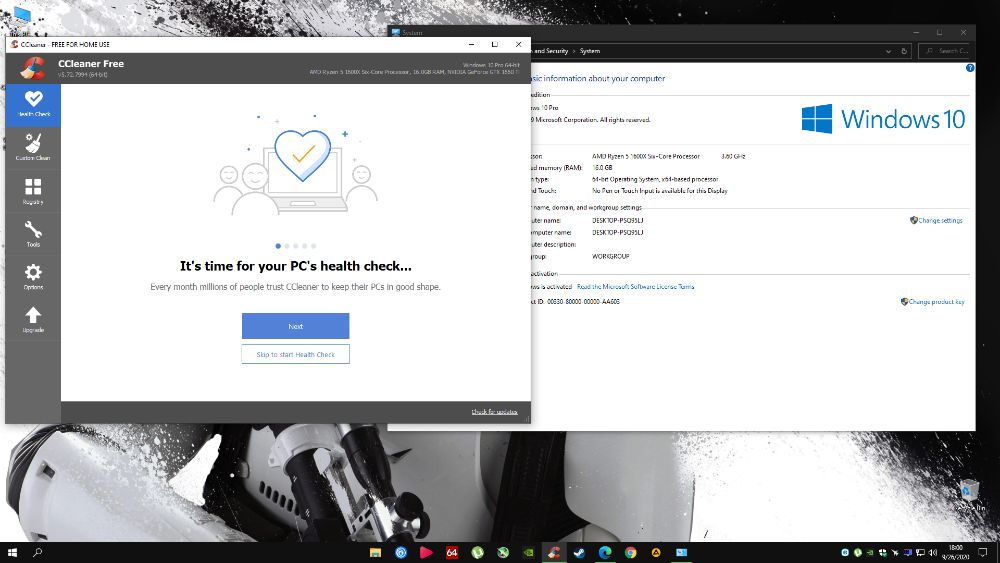Open the Xbox app from the taskbar
Screen dimensions: 1000x563
(x=503, y=552)
